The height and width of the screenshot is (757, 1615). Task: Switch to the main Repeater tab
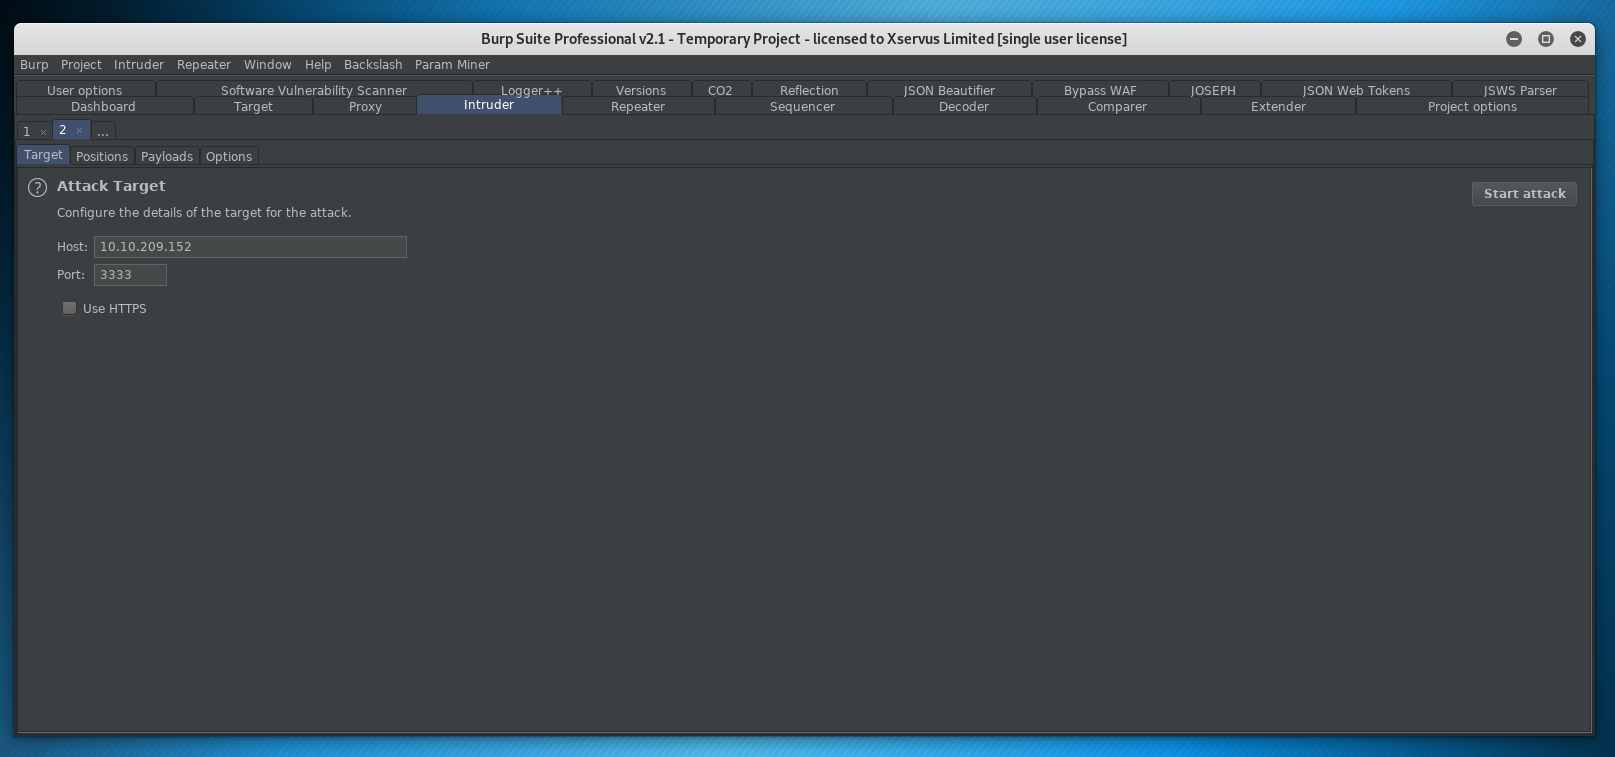[x=638, y=107]
